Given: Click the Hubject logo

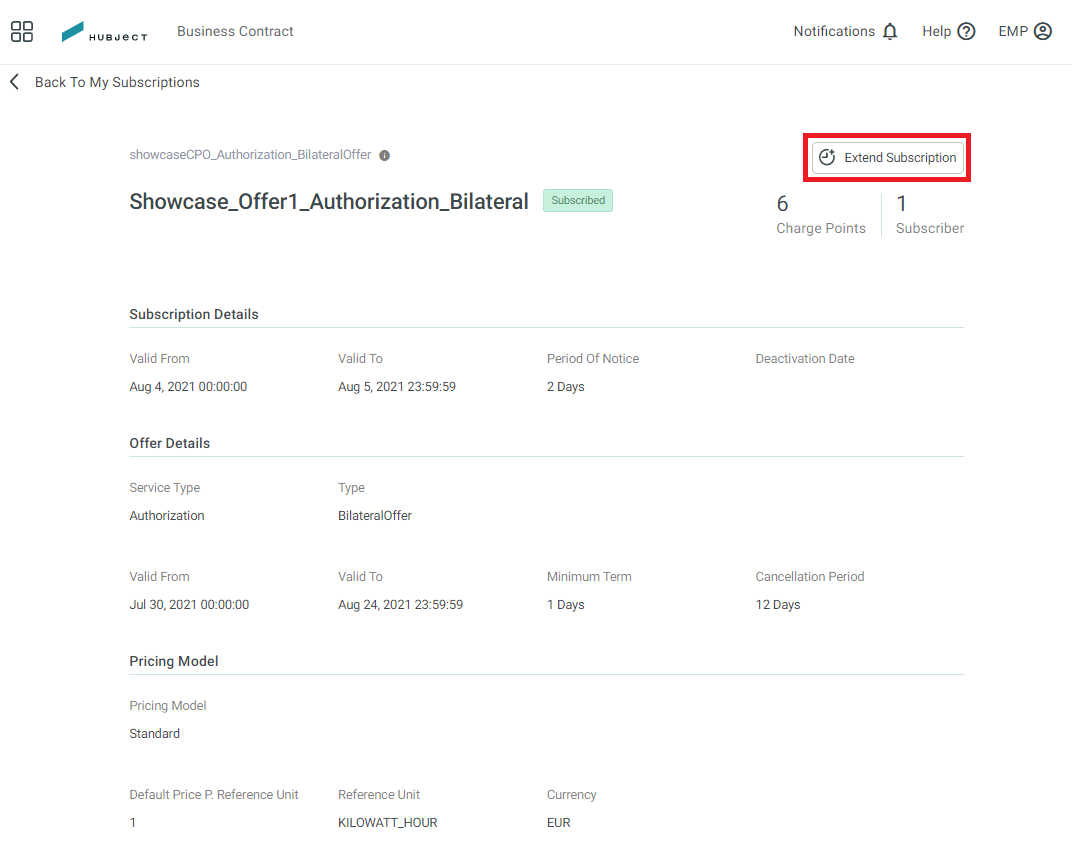Looking at the screenshot, I should pyautogui.click(x=104, y=31).
